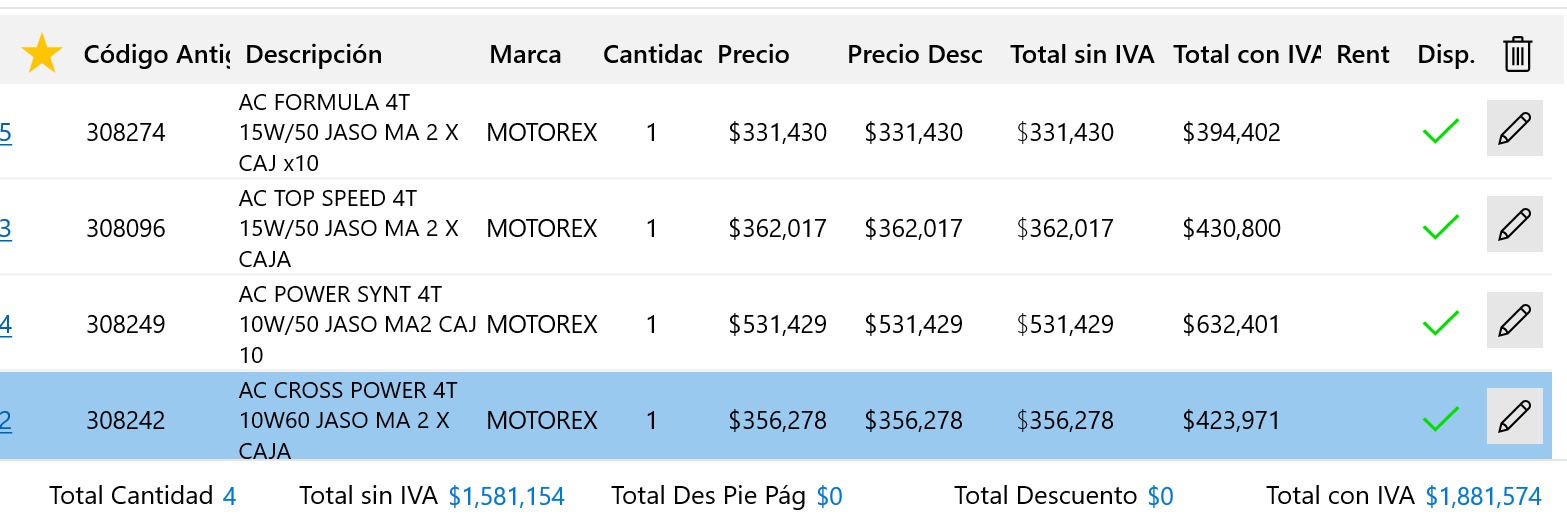The height and width of the screenshot is (527, 1567).
Task: Open link number 3 in second row
Action: click(6, 229)
